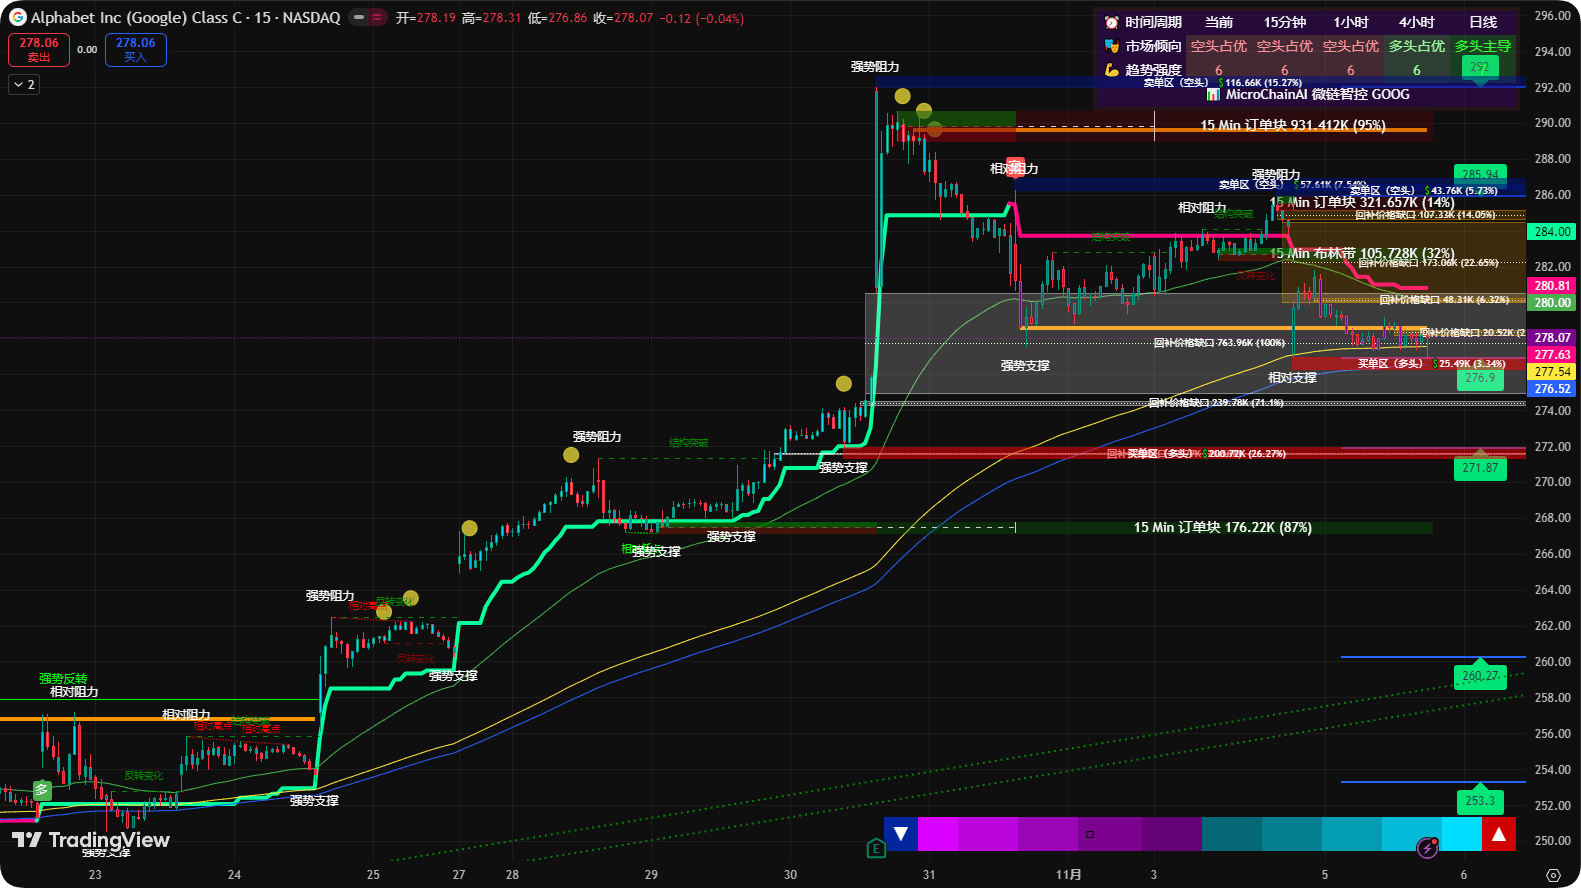This screenshot has height=888, width=1581.
Task: Open chart settings via the hexagon gear icon
Action: point(1553,875)
